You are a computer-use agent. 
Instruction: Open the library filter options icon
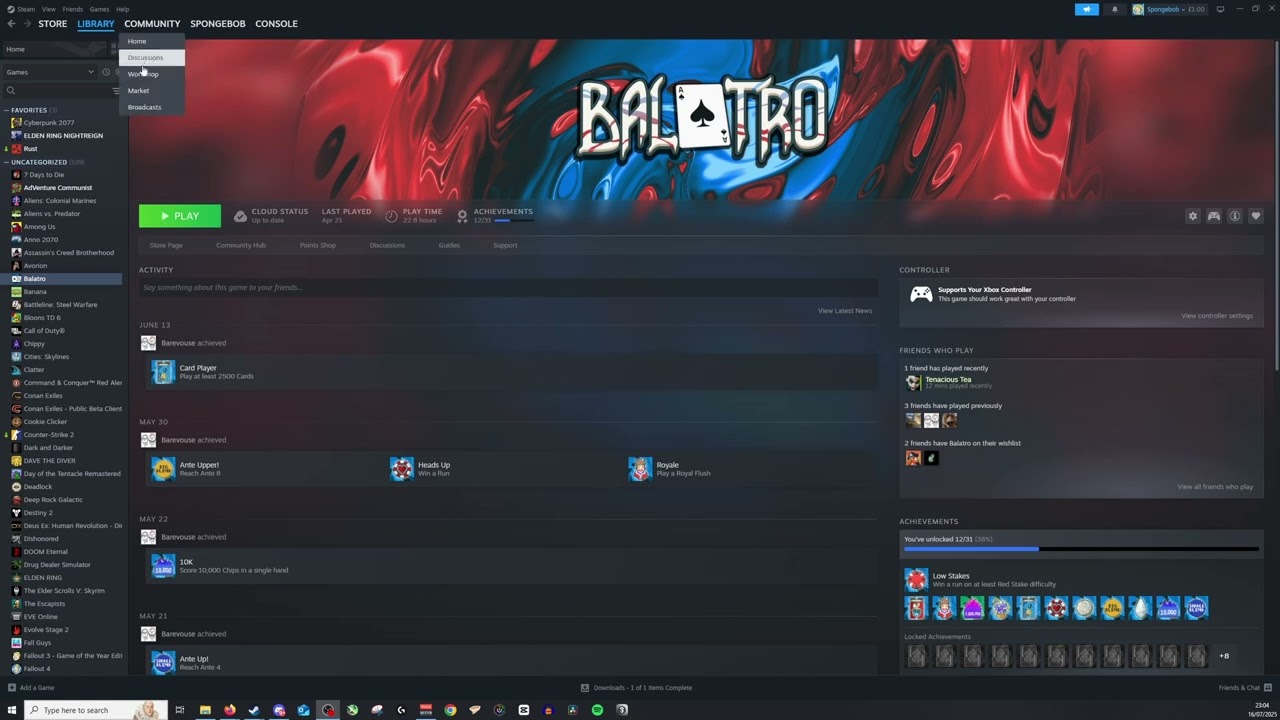(116, 91)
